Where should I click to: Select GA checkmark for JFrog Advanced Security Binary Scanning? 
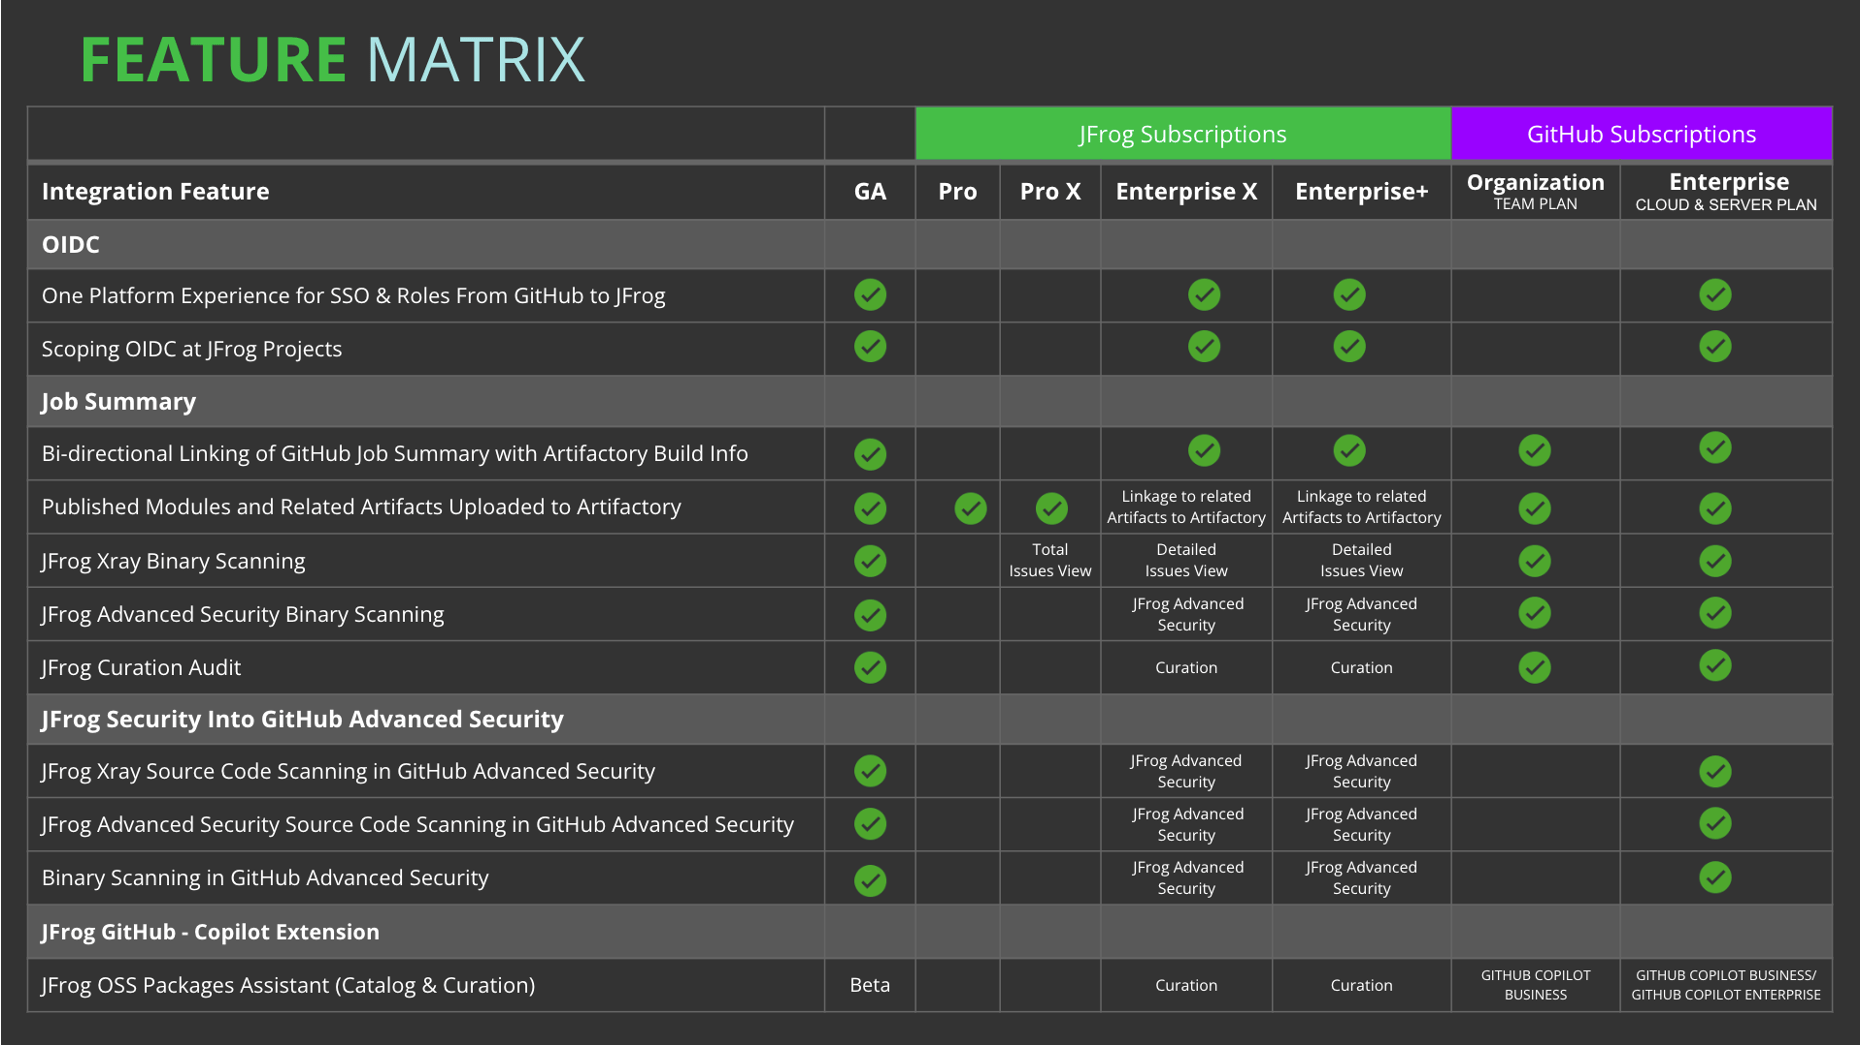870,615
